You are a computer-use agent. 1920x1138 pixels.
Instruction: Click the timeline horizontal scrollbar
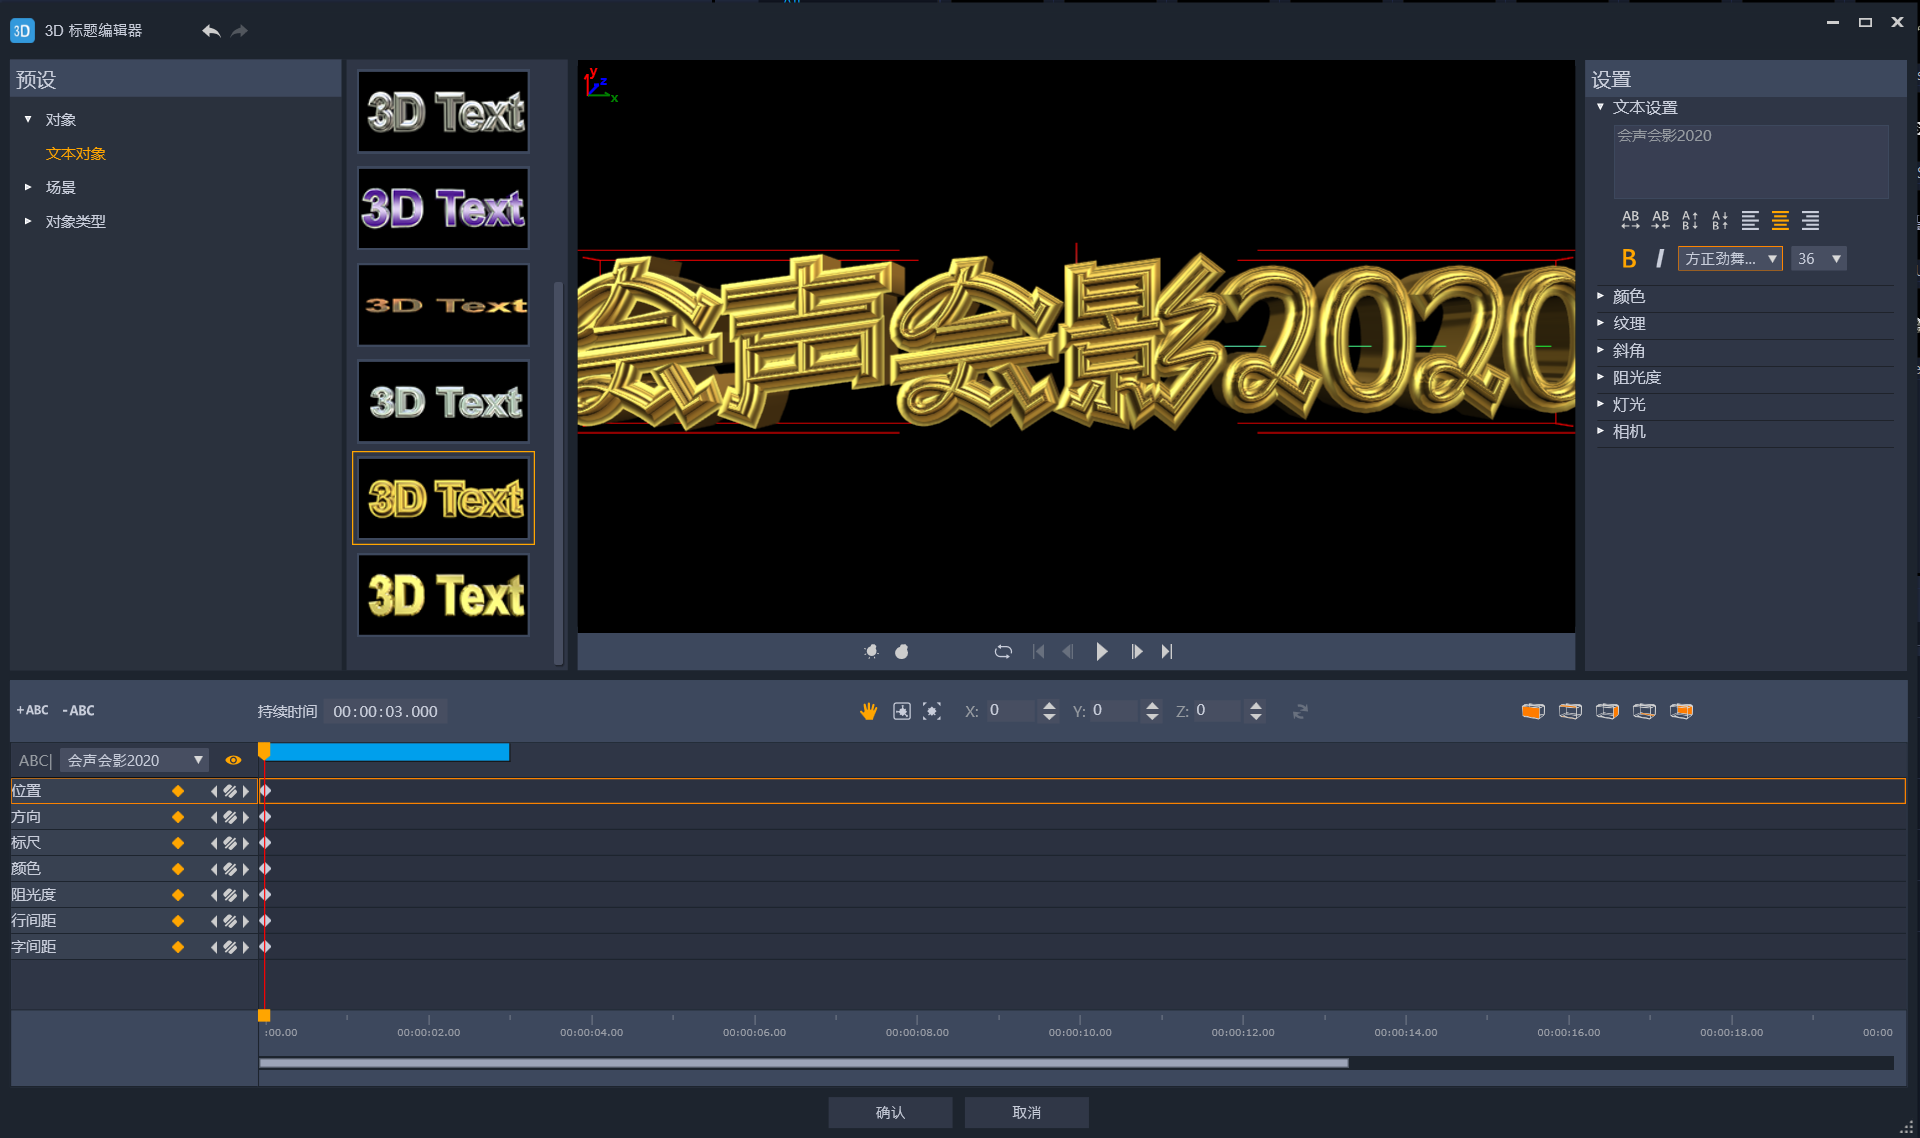point(803,1063)
